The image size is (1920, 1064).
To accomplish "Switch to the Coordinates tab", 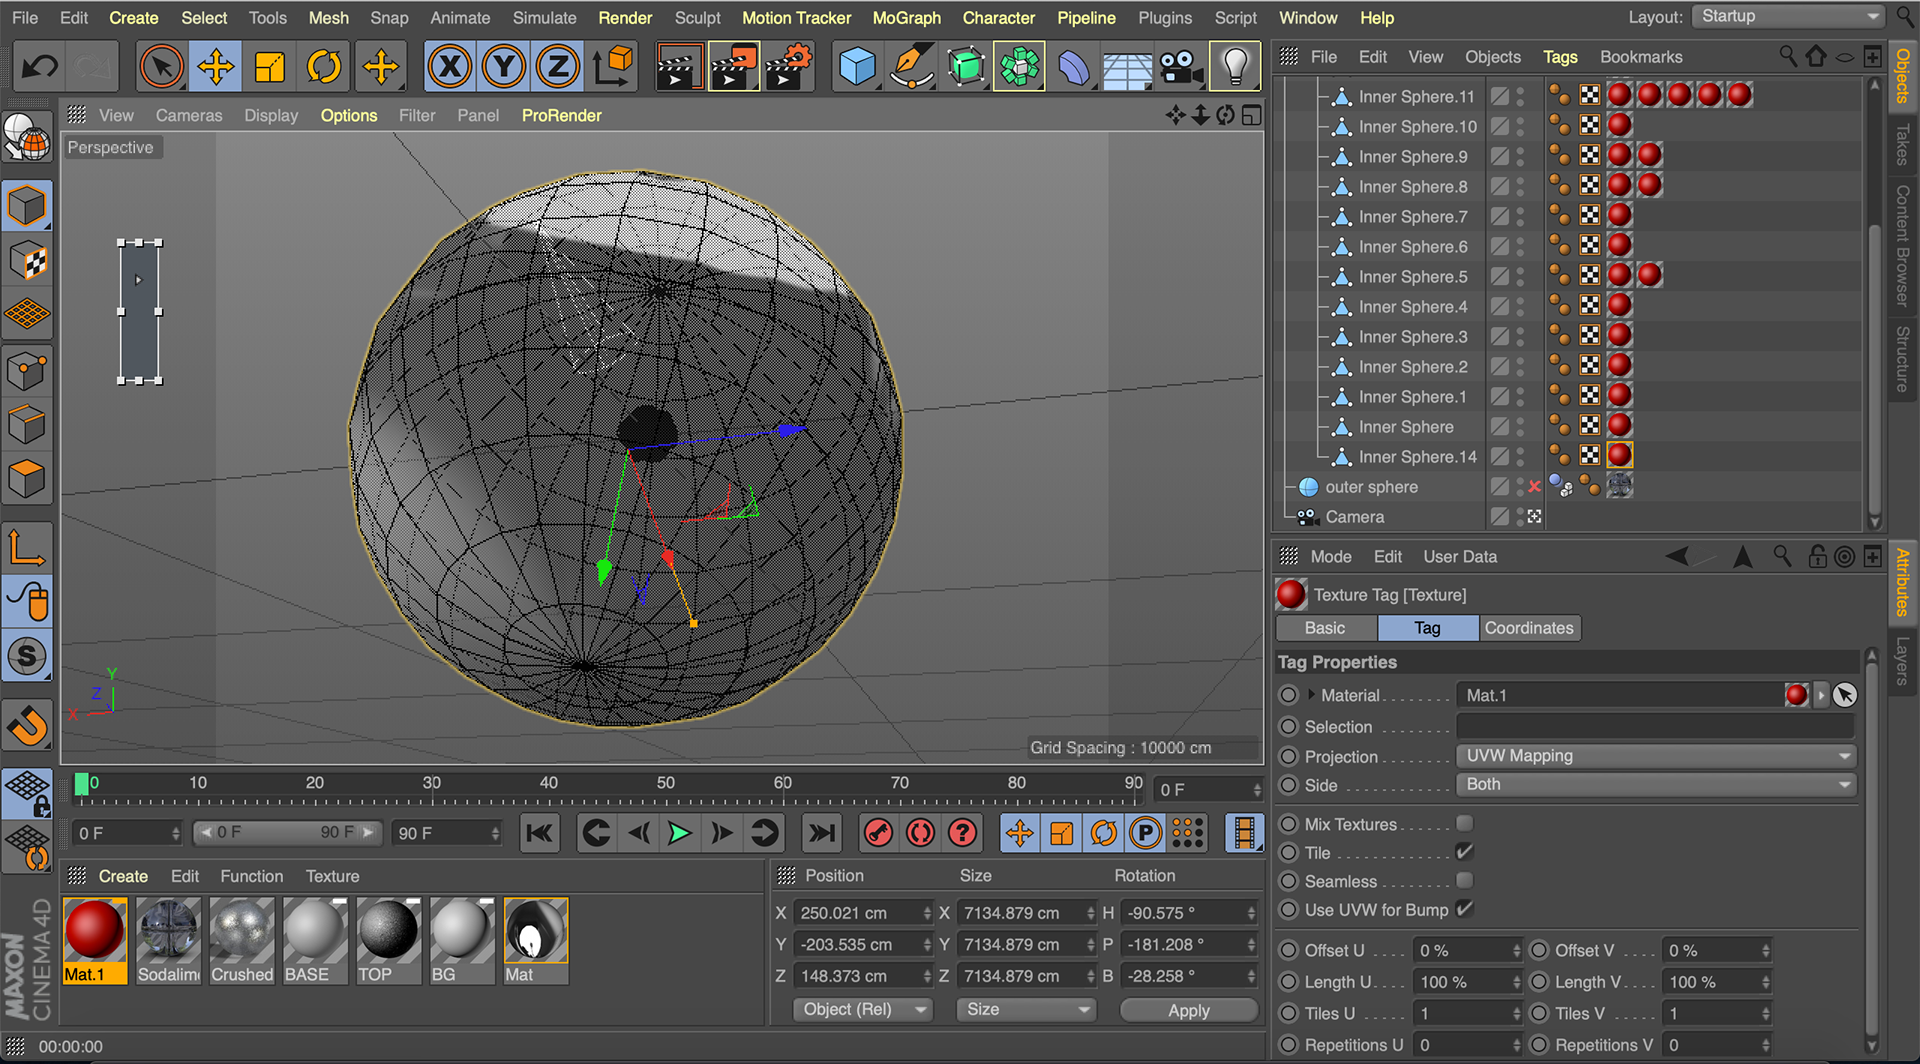I will (x=1528, y=628).
